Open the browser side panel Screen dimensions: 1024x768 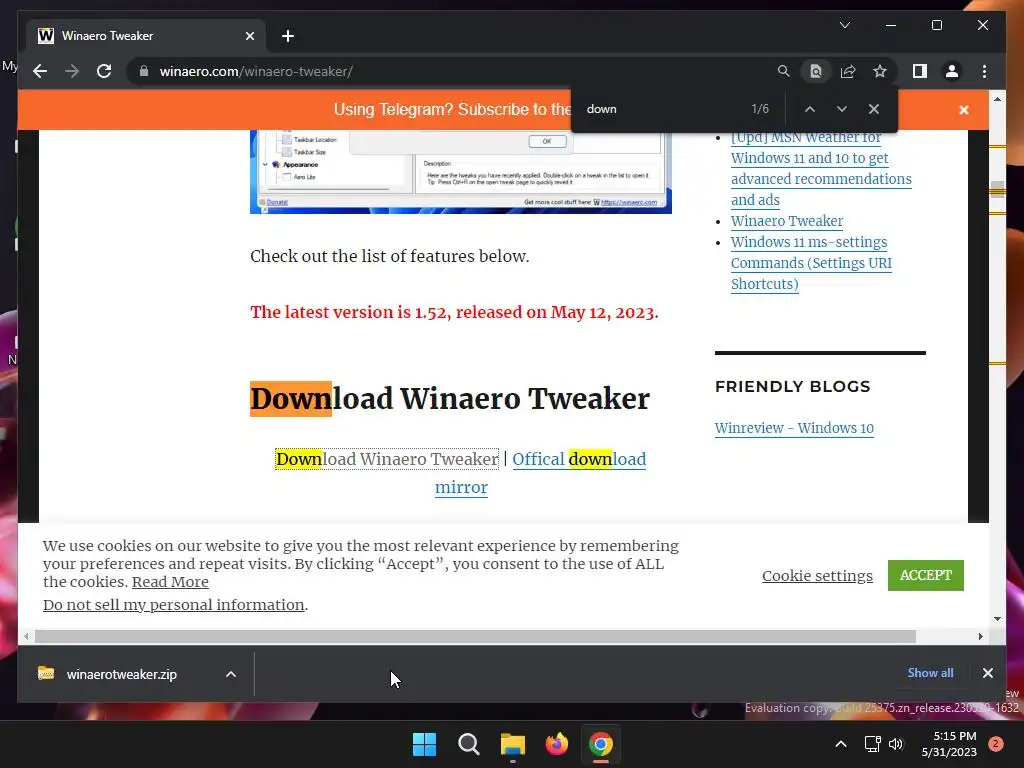point(920,71)
